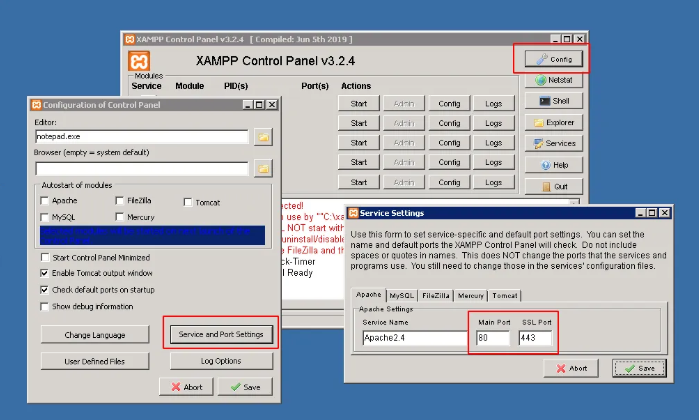Click Quit in XAMPP Control Panel
Viewport: 699px width, 420px height.
point(554,186)
